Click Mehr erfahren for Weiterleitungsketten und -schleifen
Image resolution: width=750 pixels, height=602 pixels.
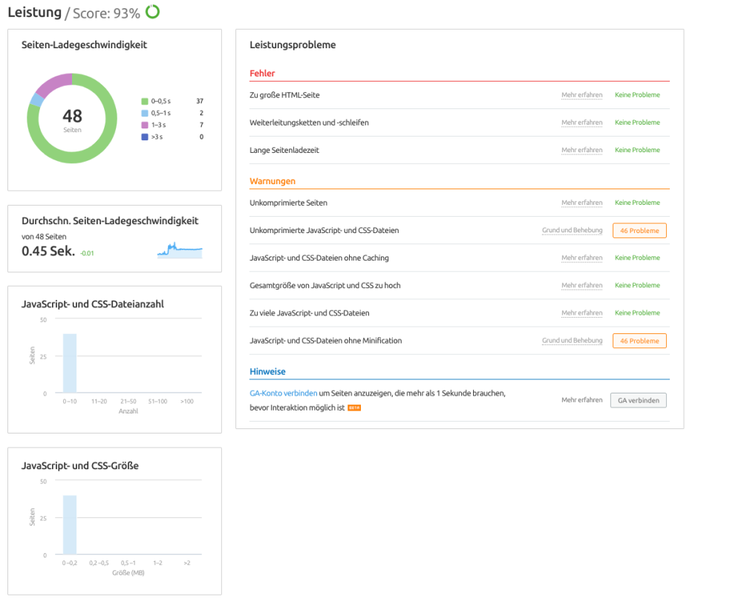[582, 122]
